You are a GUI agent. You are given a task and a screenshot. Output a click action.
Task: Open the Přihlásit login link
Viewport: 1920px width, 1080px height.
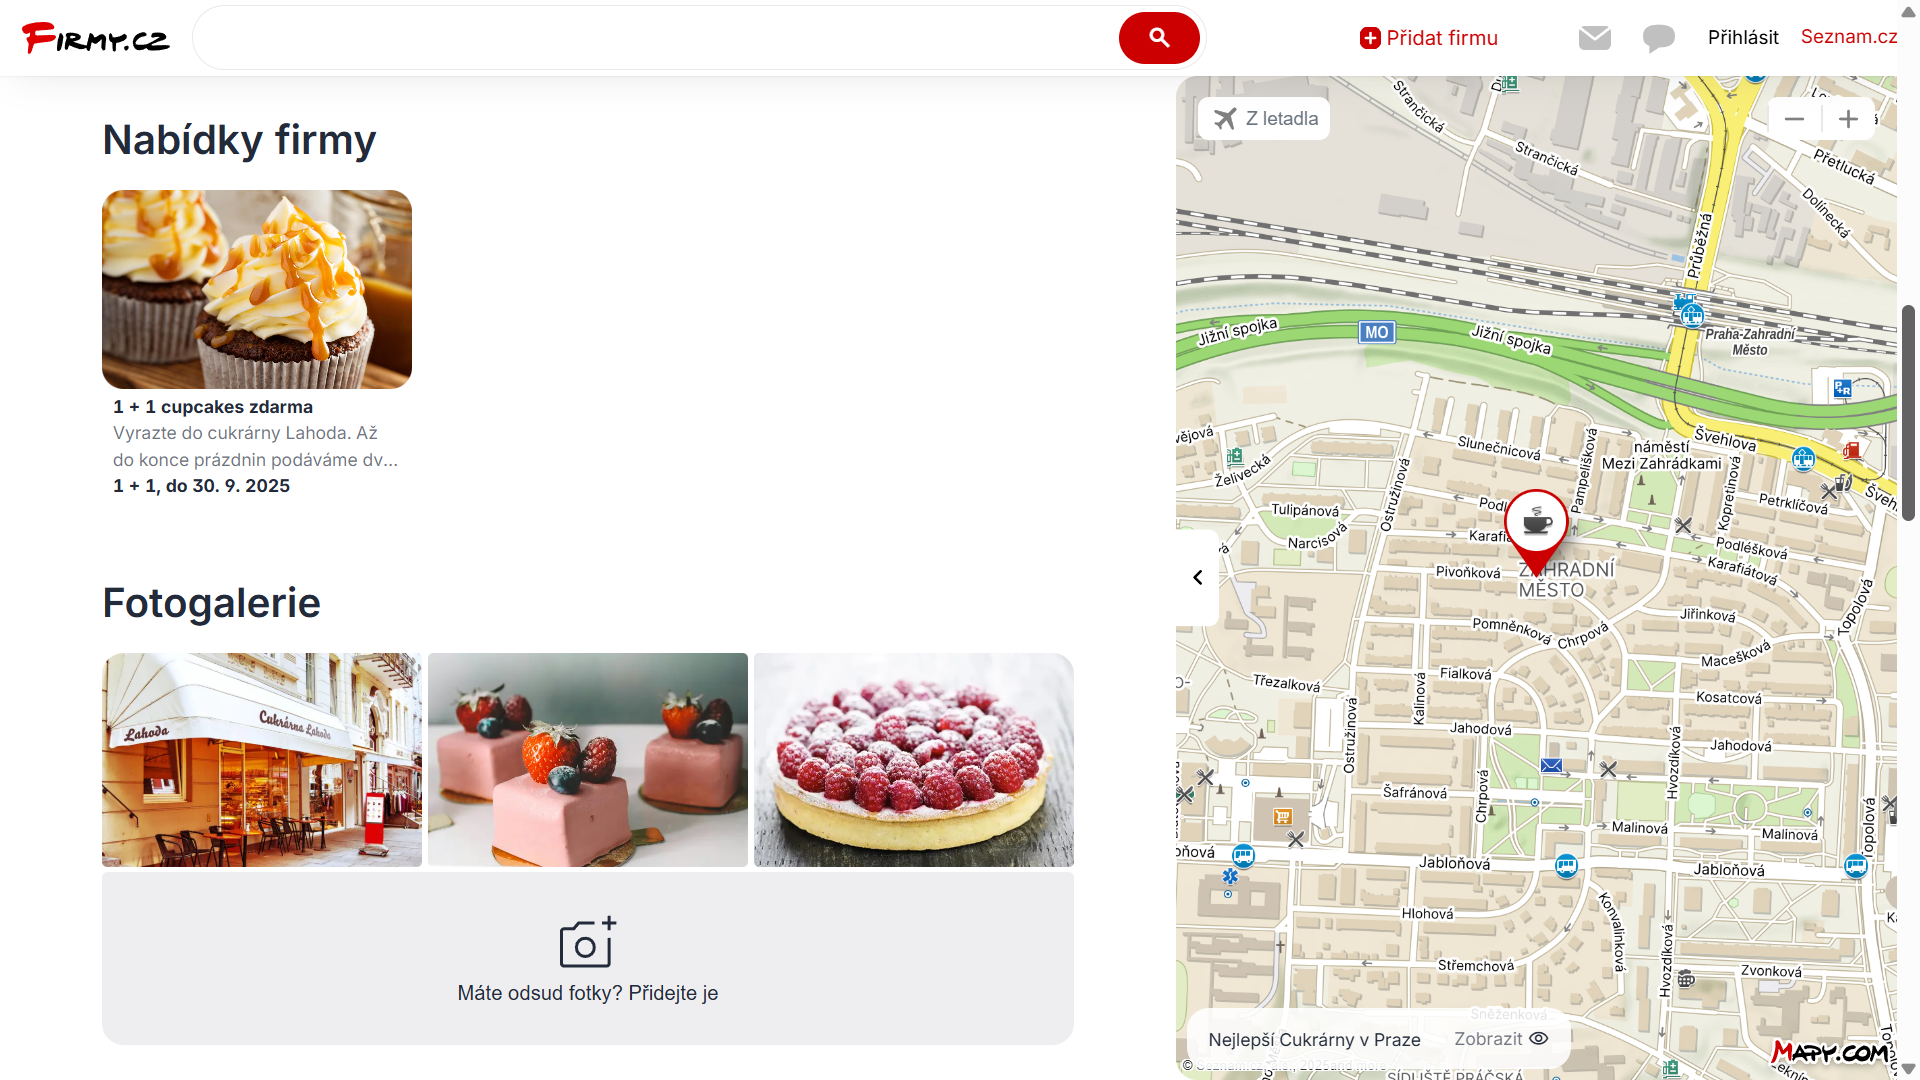click(1743, 37)
